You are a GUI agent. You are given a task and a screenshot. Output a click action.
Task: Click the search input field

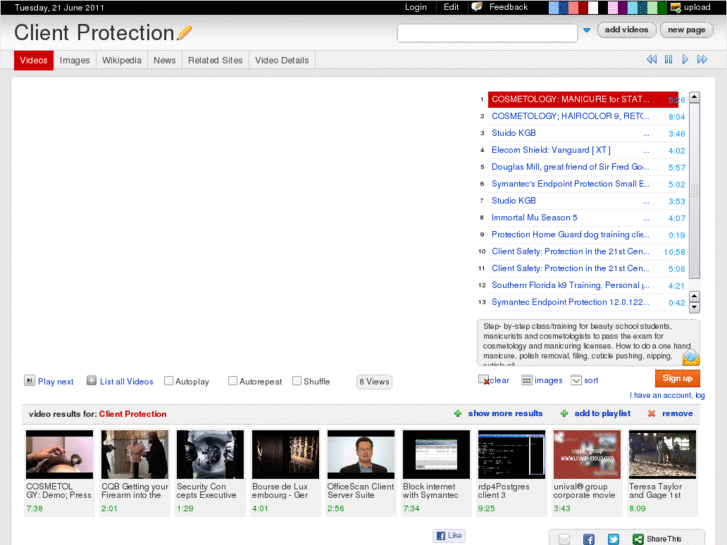click(x=487, y=33)
